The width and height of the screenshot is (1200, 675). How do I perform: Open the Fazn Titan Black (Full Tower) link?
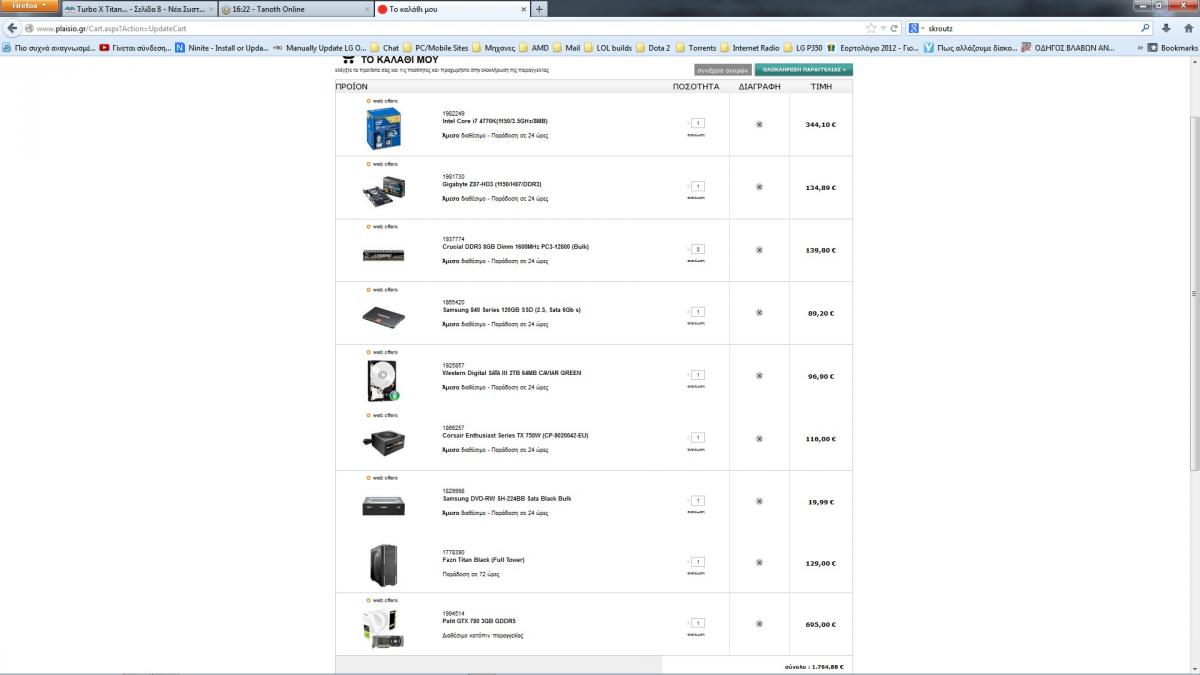pos(483,560)
